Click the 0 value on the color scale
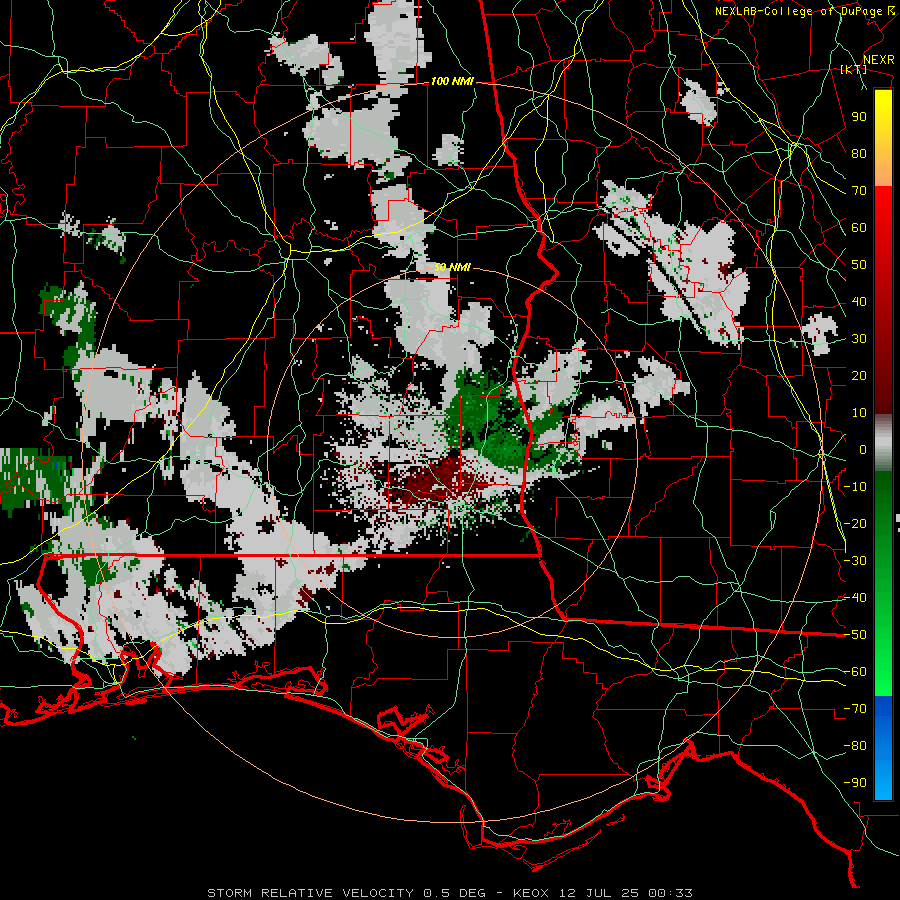The height and width of the screenshot is (900, 900). (x=863, y=450)
